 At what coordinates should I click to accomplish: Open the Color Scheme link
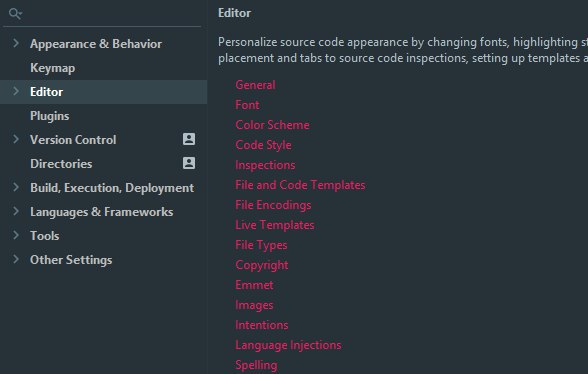coord(272,125)
